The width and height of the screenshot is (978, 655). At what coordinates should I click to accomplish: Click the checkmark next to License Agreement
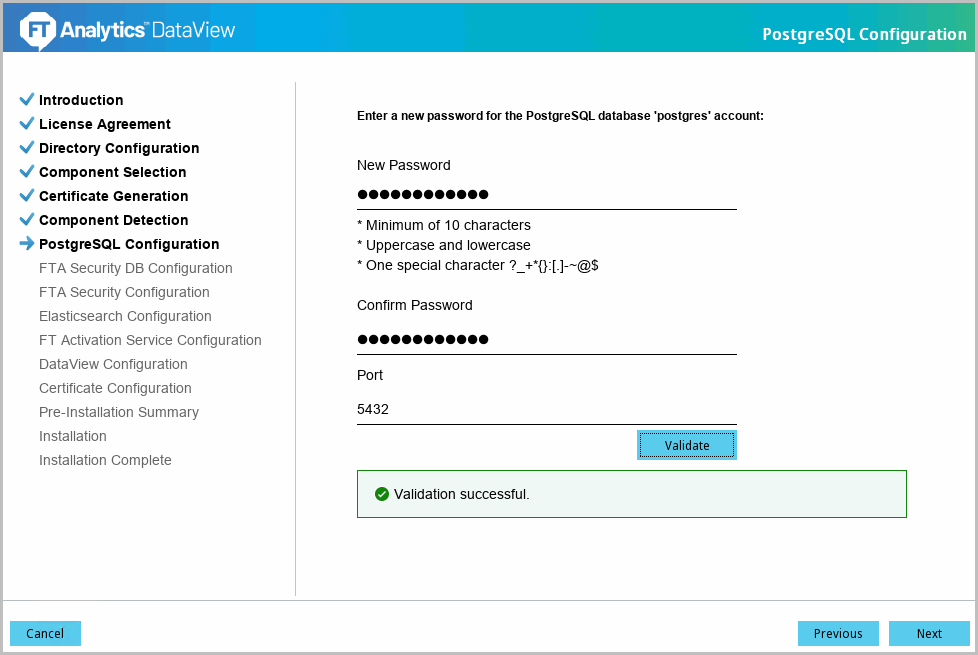[x=27, y=124]
